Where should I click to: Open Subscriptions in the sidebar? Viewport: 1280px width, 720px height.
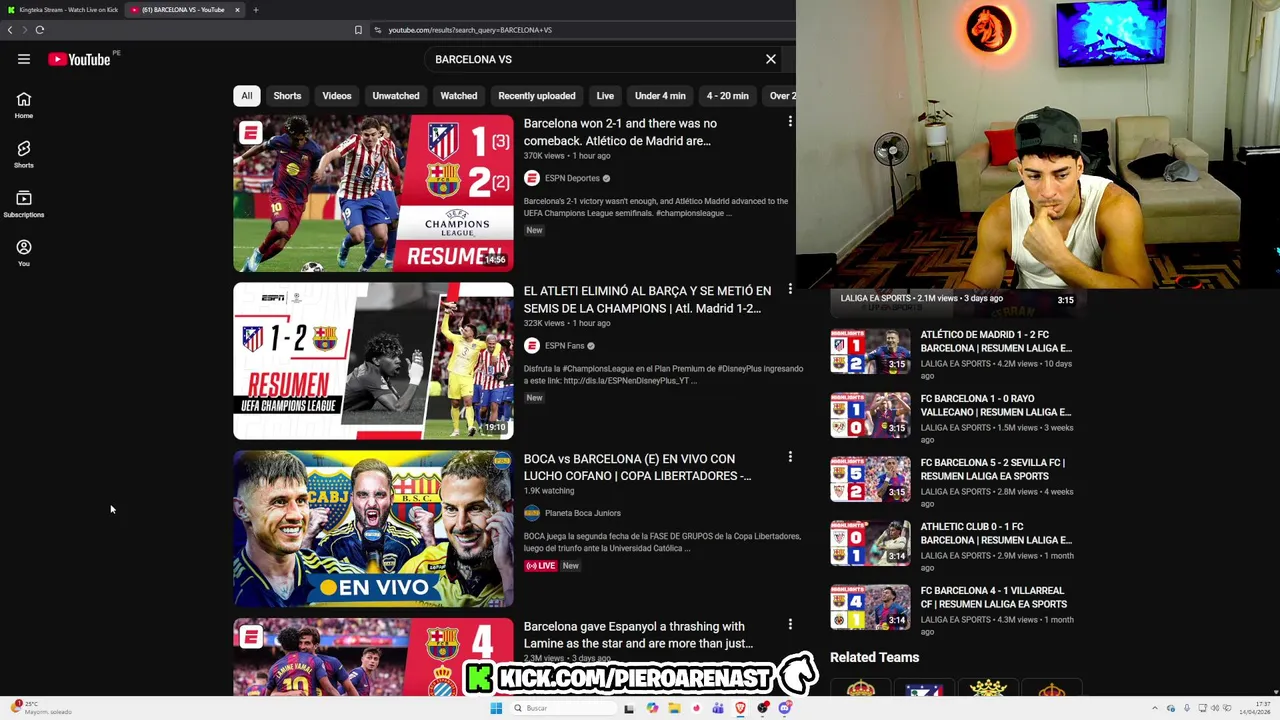(24, 203)
